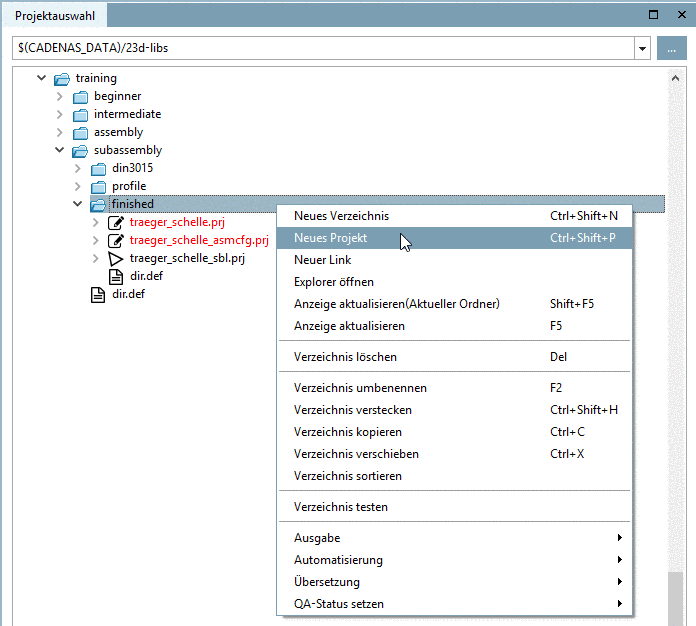696x626 pixels.
Task: Choose Verzeichnis testen
Action: click(454, 507)
